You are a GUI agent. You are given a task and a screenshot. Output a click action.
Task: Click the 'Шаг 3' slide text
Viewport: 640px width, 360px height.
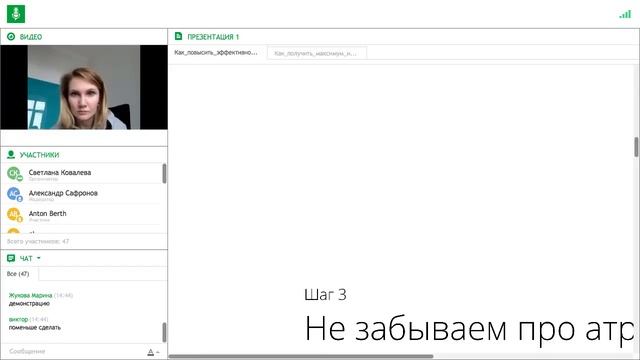(x=325, y=295)
